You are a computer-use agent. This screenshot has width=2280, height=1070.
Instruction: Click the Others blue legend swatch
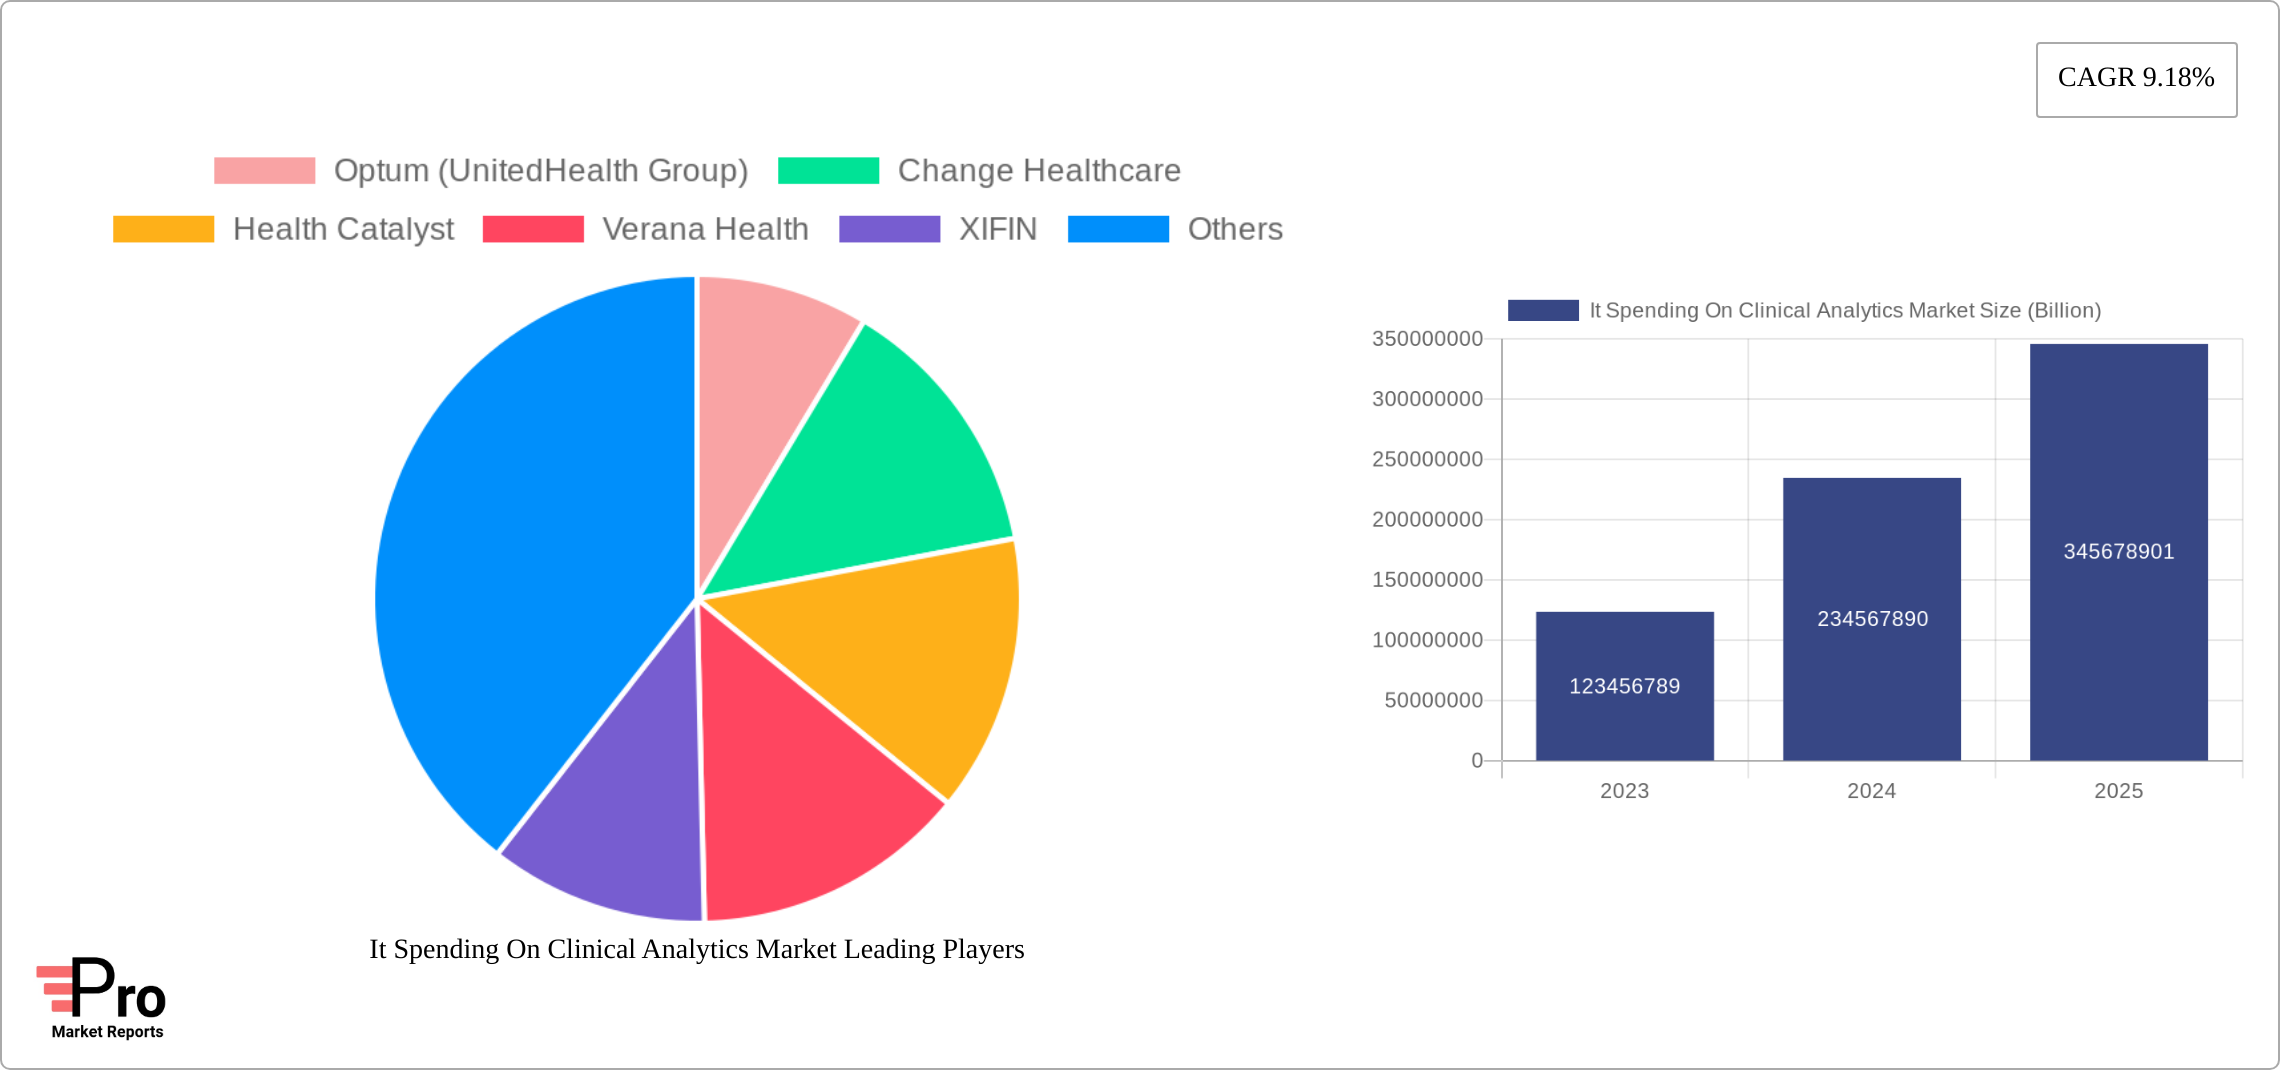(1118, 229)
